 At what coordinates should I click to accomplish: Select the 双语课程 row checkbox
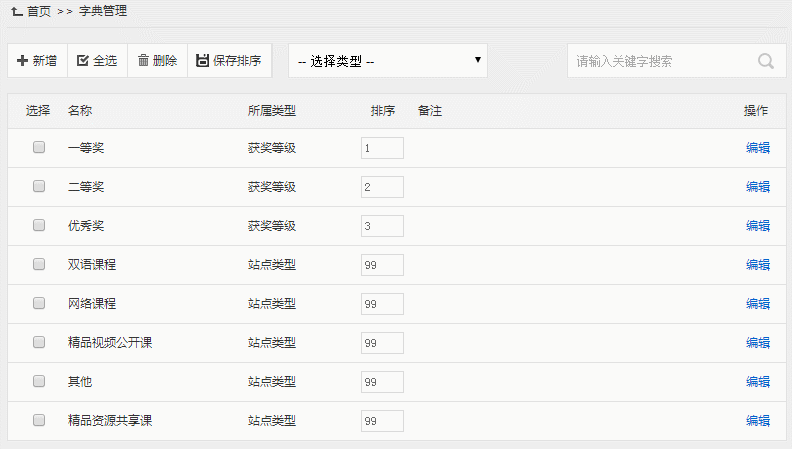pos(39,264)
